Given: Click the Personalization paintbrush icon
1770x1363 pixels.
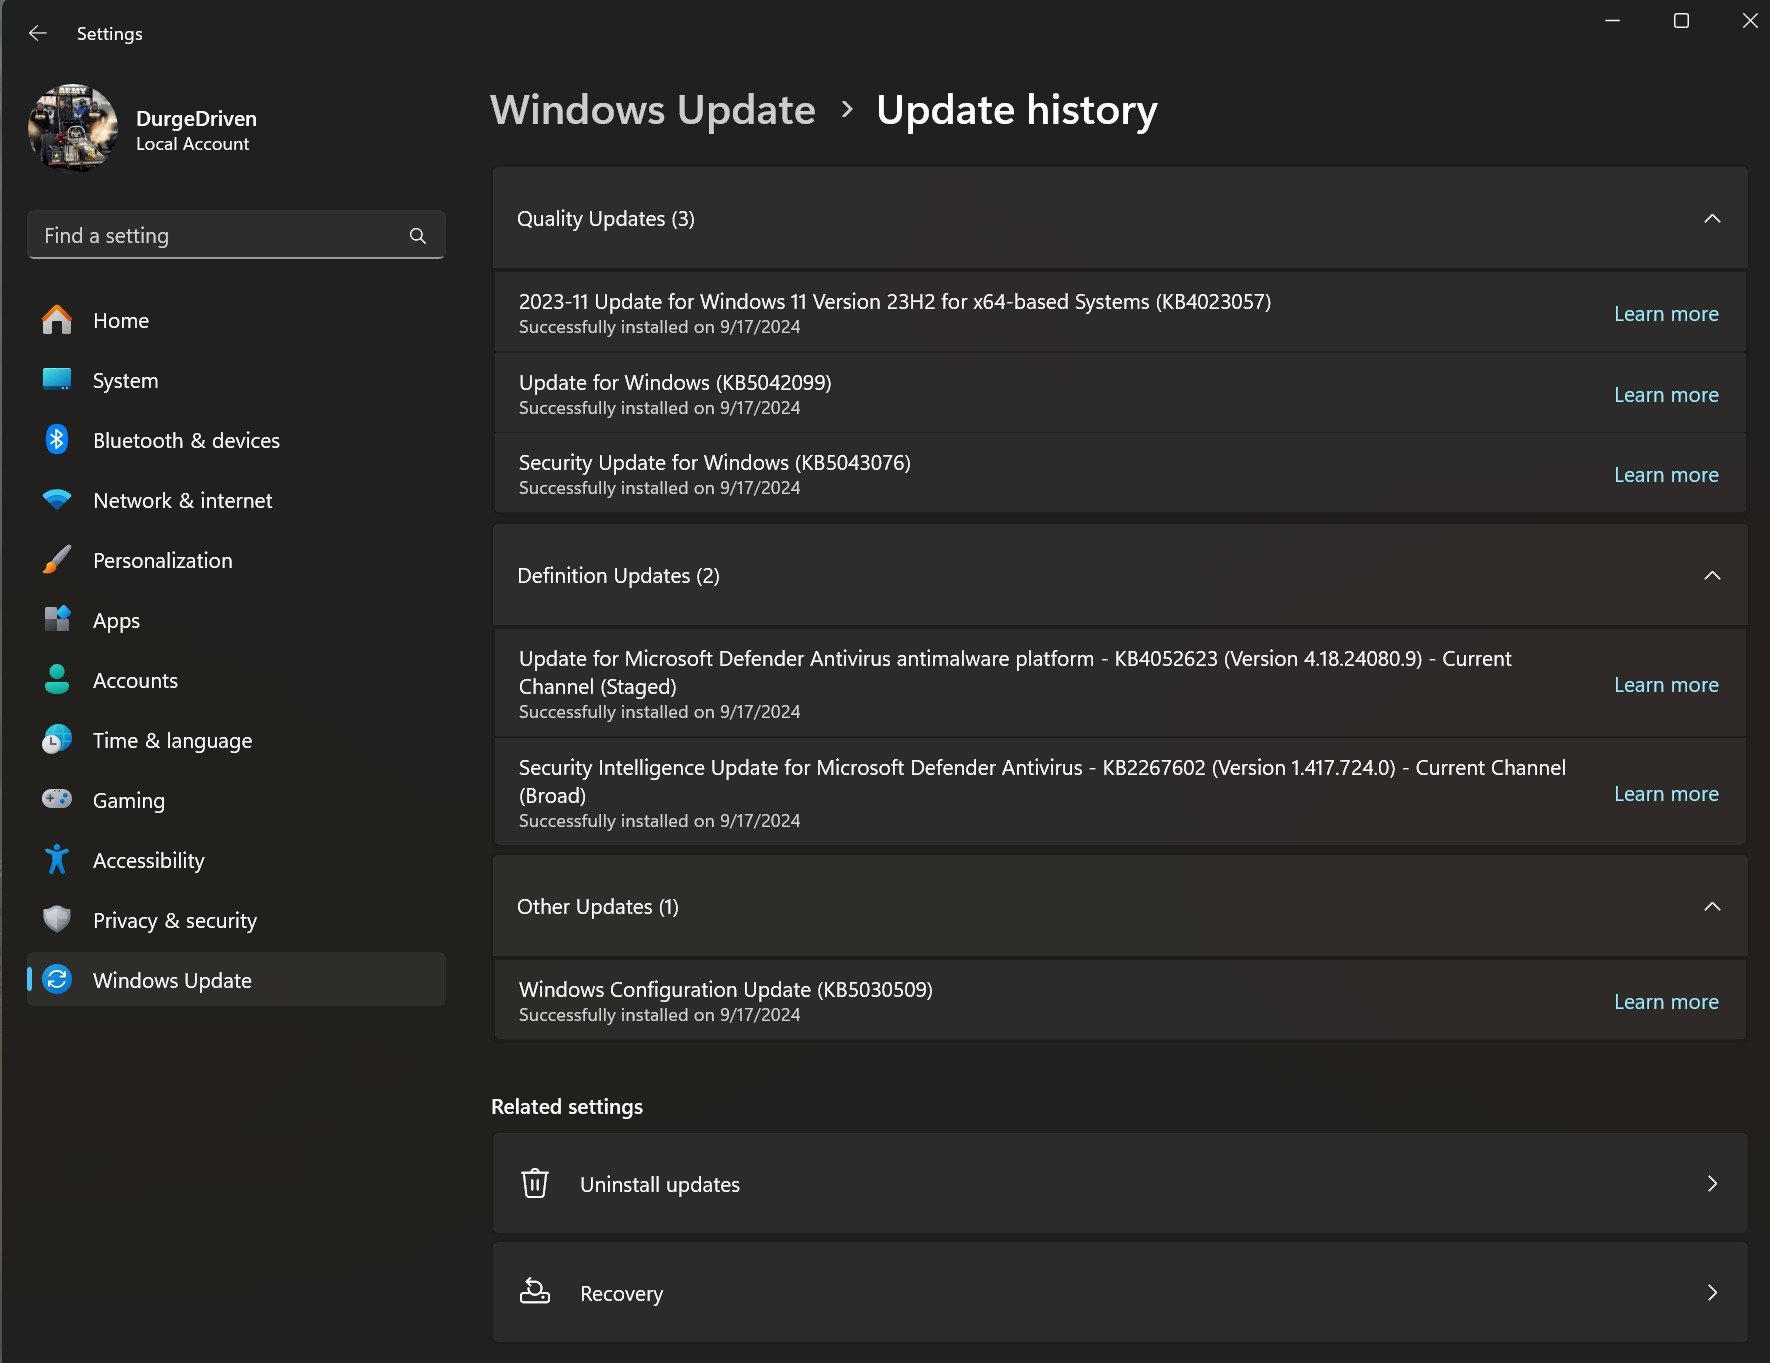Looking at the screenshot, I should click(x=57, y=560).
